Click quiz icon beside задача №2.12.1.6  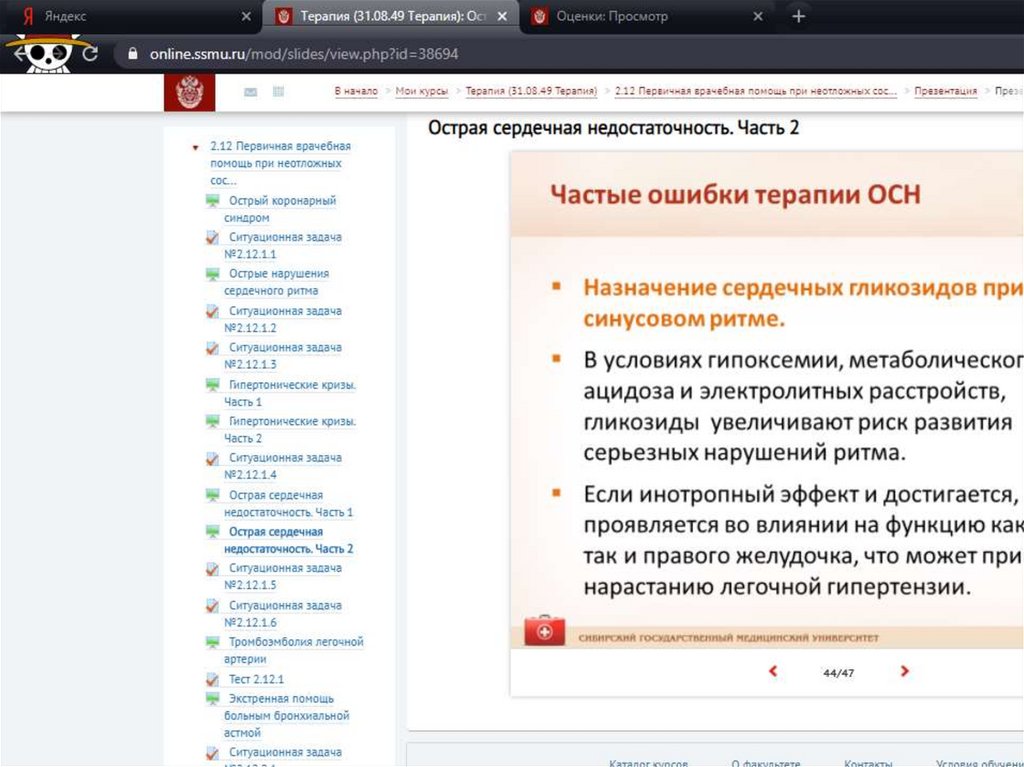(213, 606)
